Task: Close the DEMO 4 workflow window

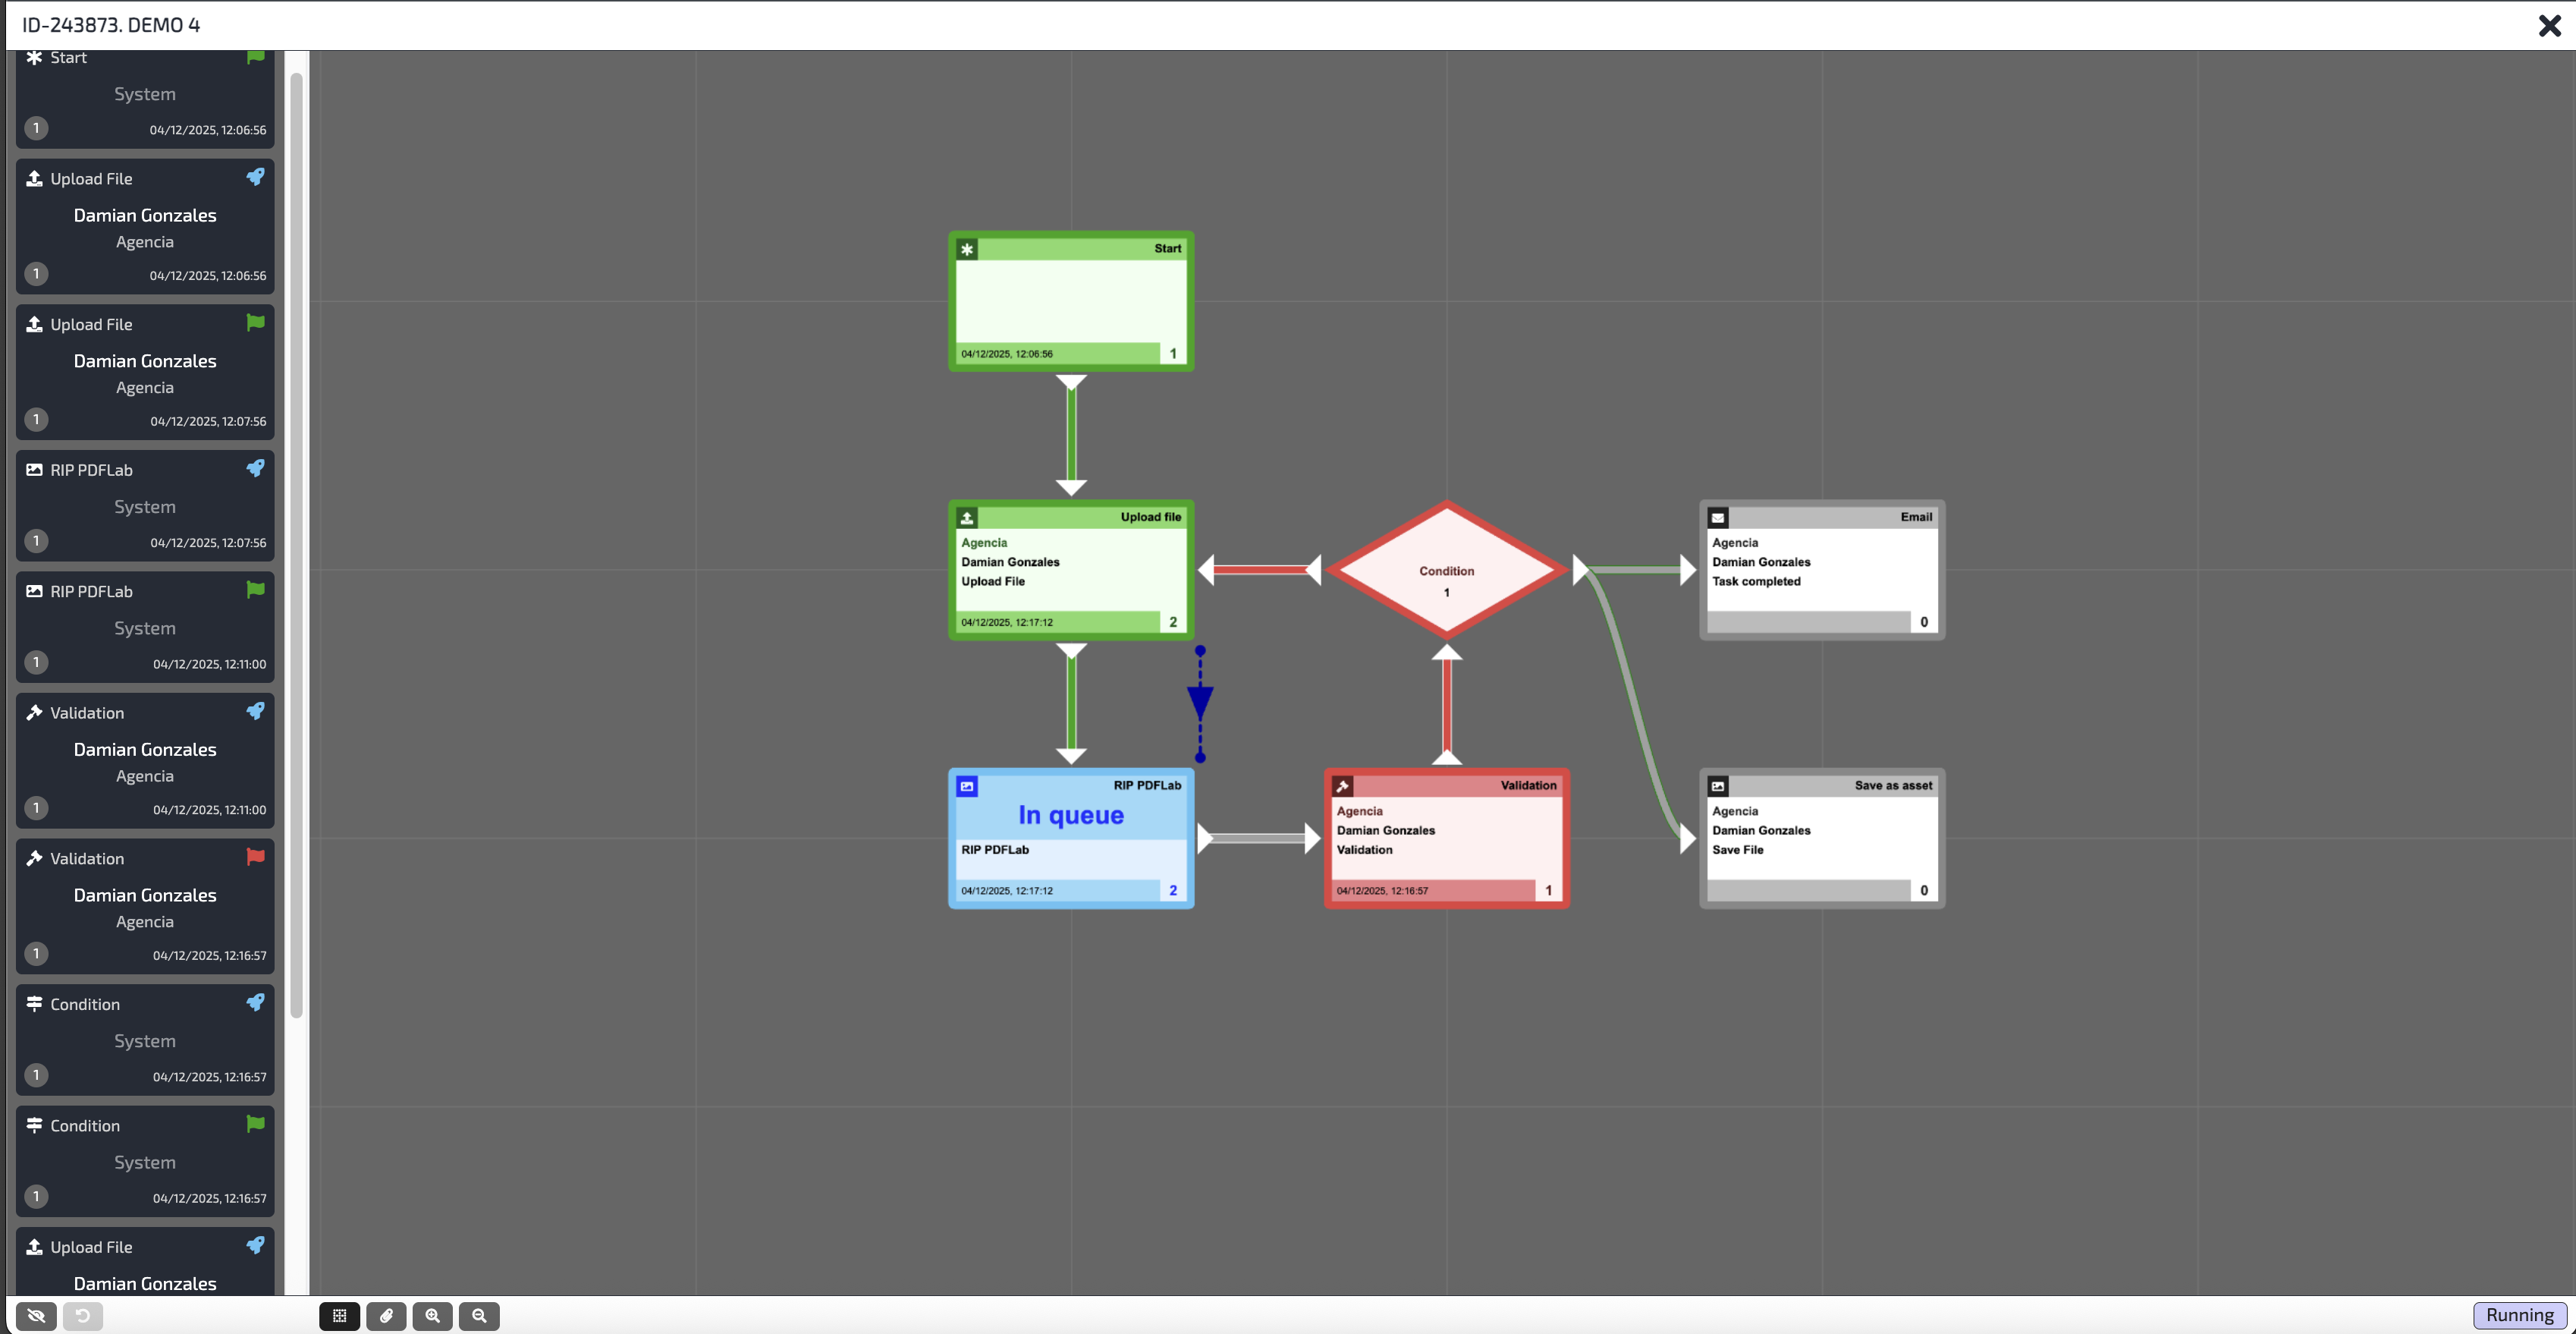Action: coord(2549,25)
